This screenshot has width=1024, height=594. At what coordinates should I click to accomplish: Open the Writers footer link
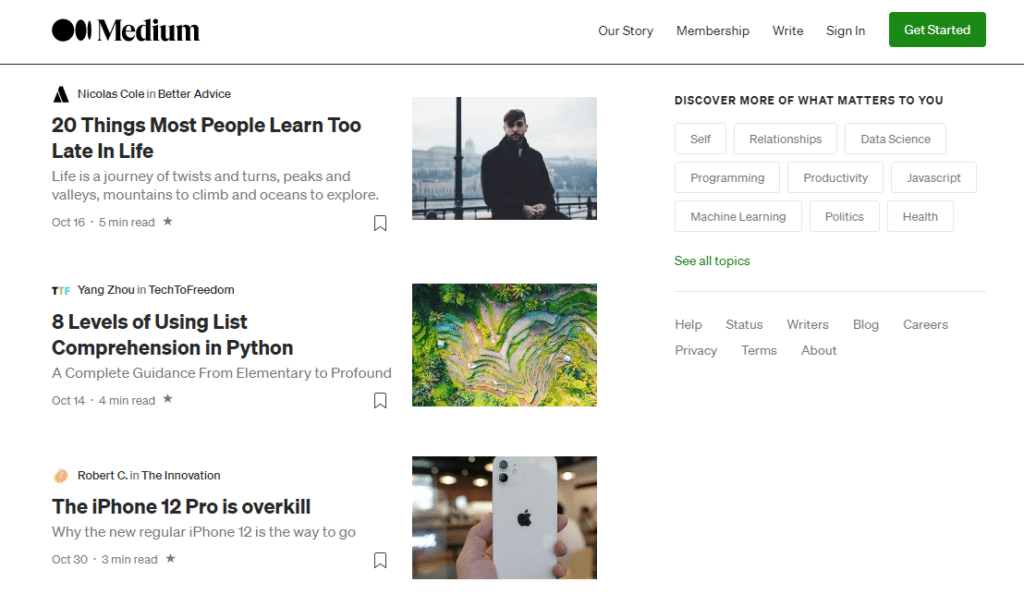[x=807, y=324]
